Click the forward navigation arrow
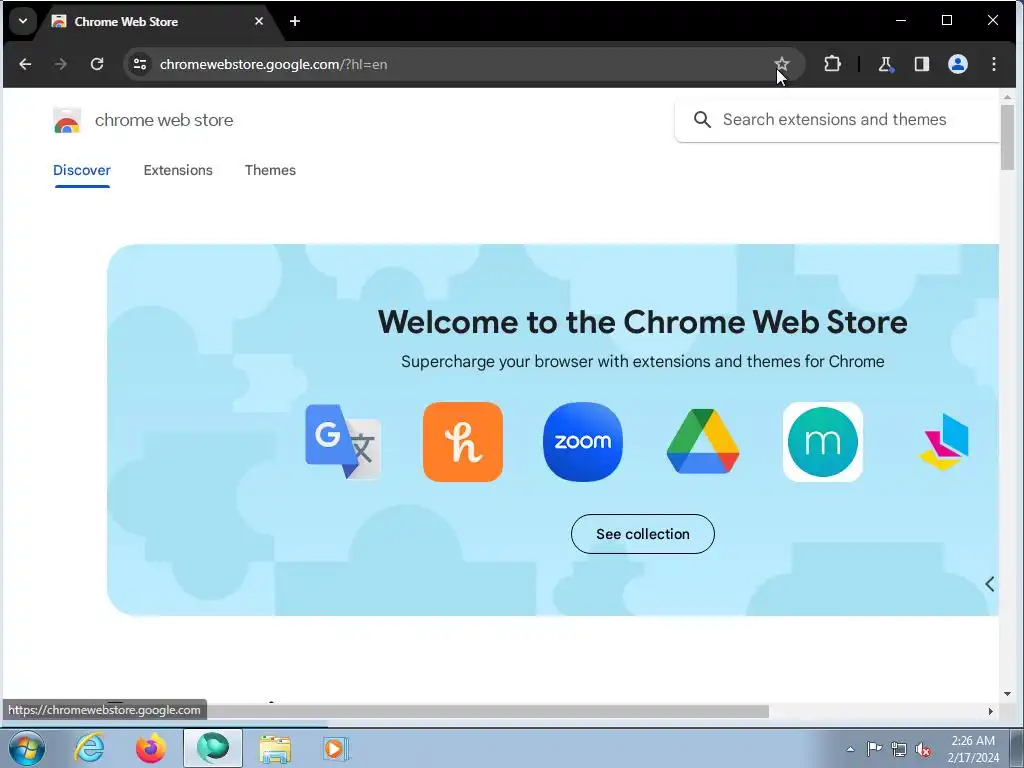This screenshot has width=1024, height=768. [61, 64]
